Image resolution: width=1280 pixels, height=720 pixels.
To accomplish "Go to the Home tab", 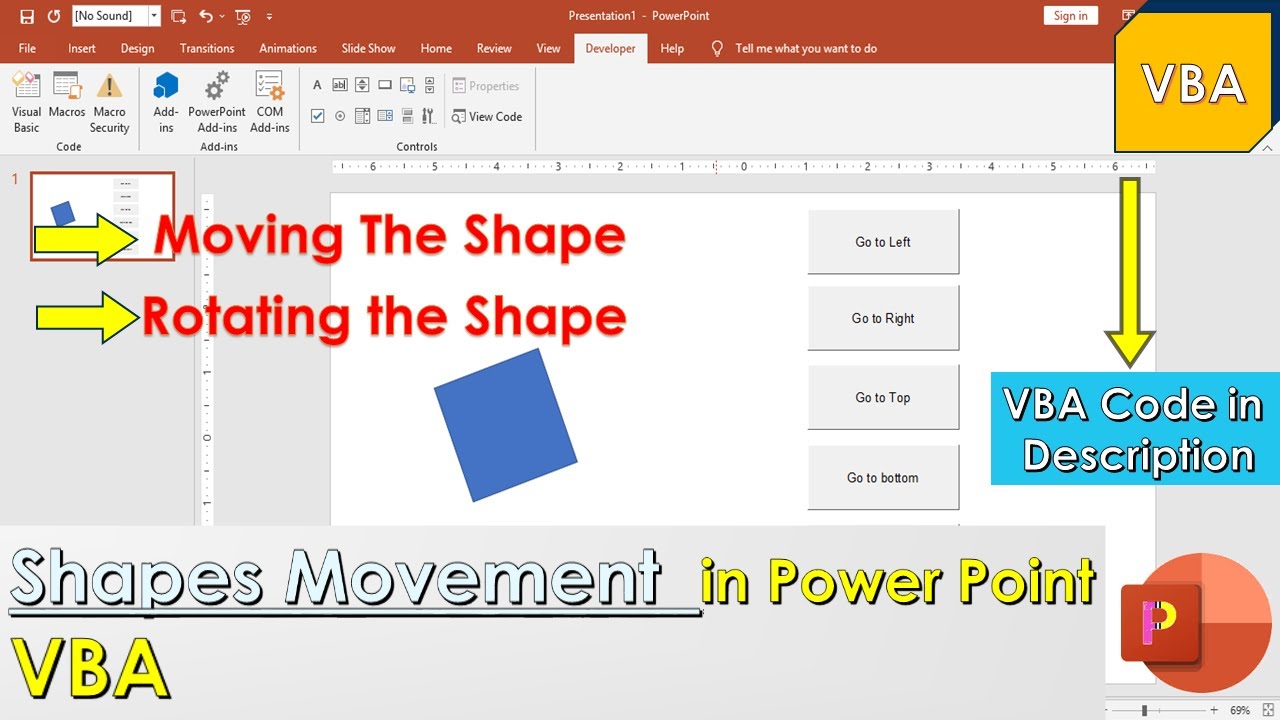I will point(436,48).
